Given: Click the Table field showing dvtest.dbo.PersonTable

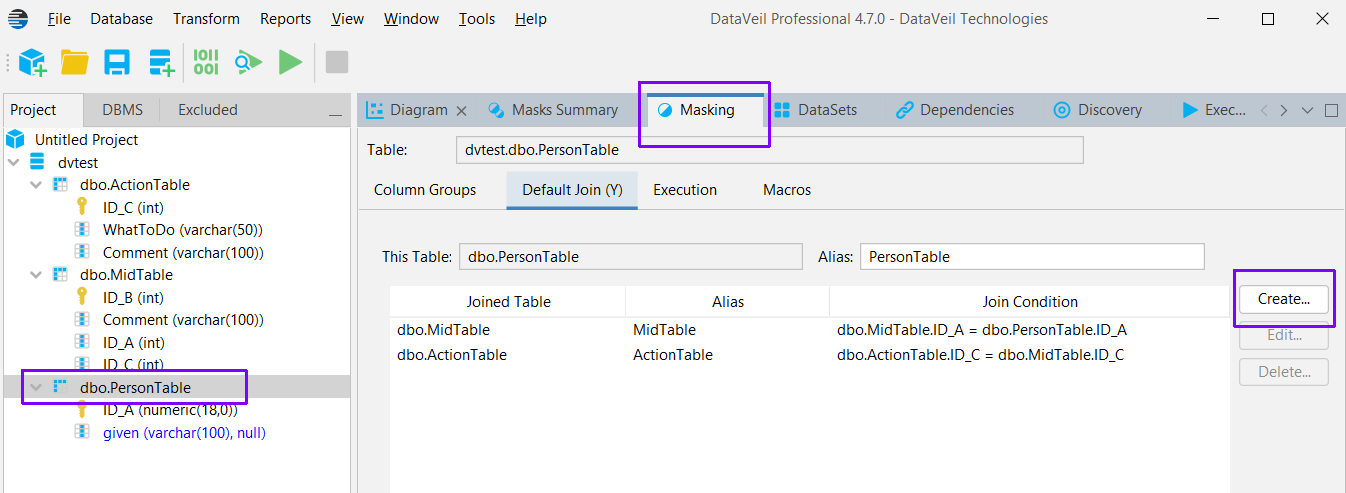Looking at the screenshot, I should click(769, 150).
